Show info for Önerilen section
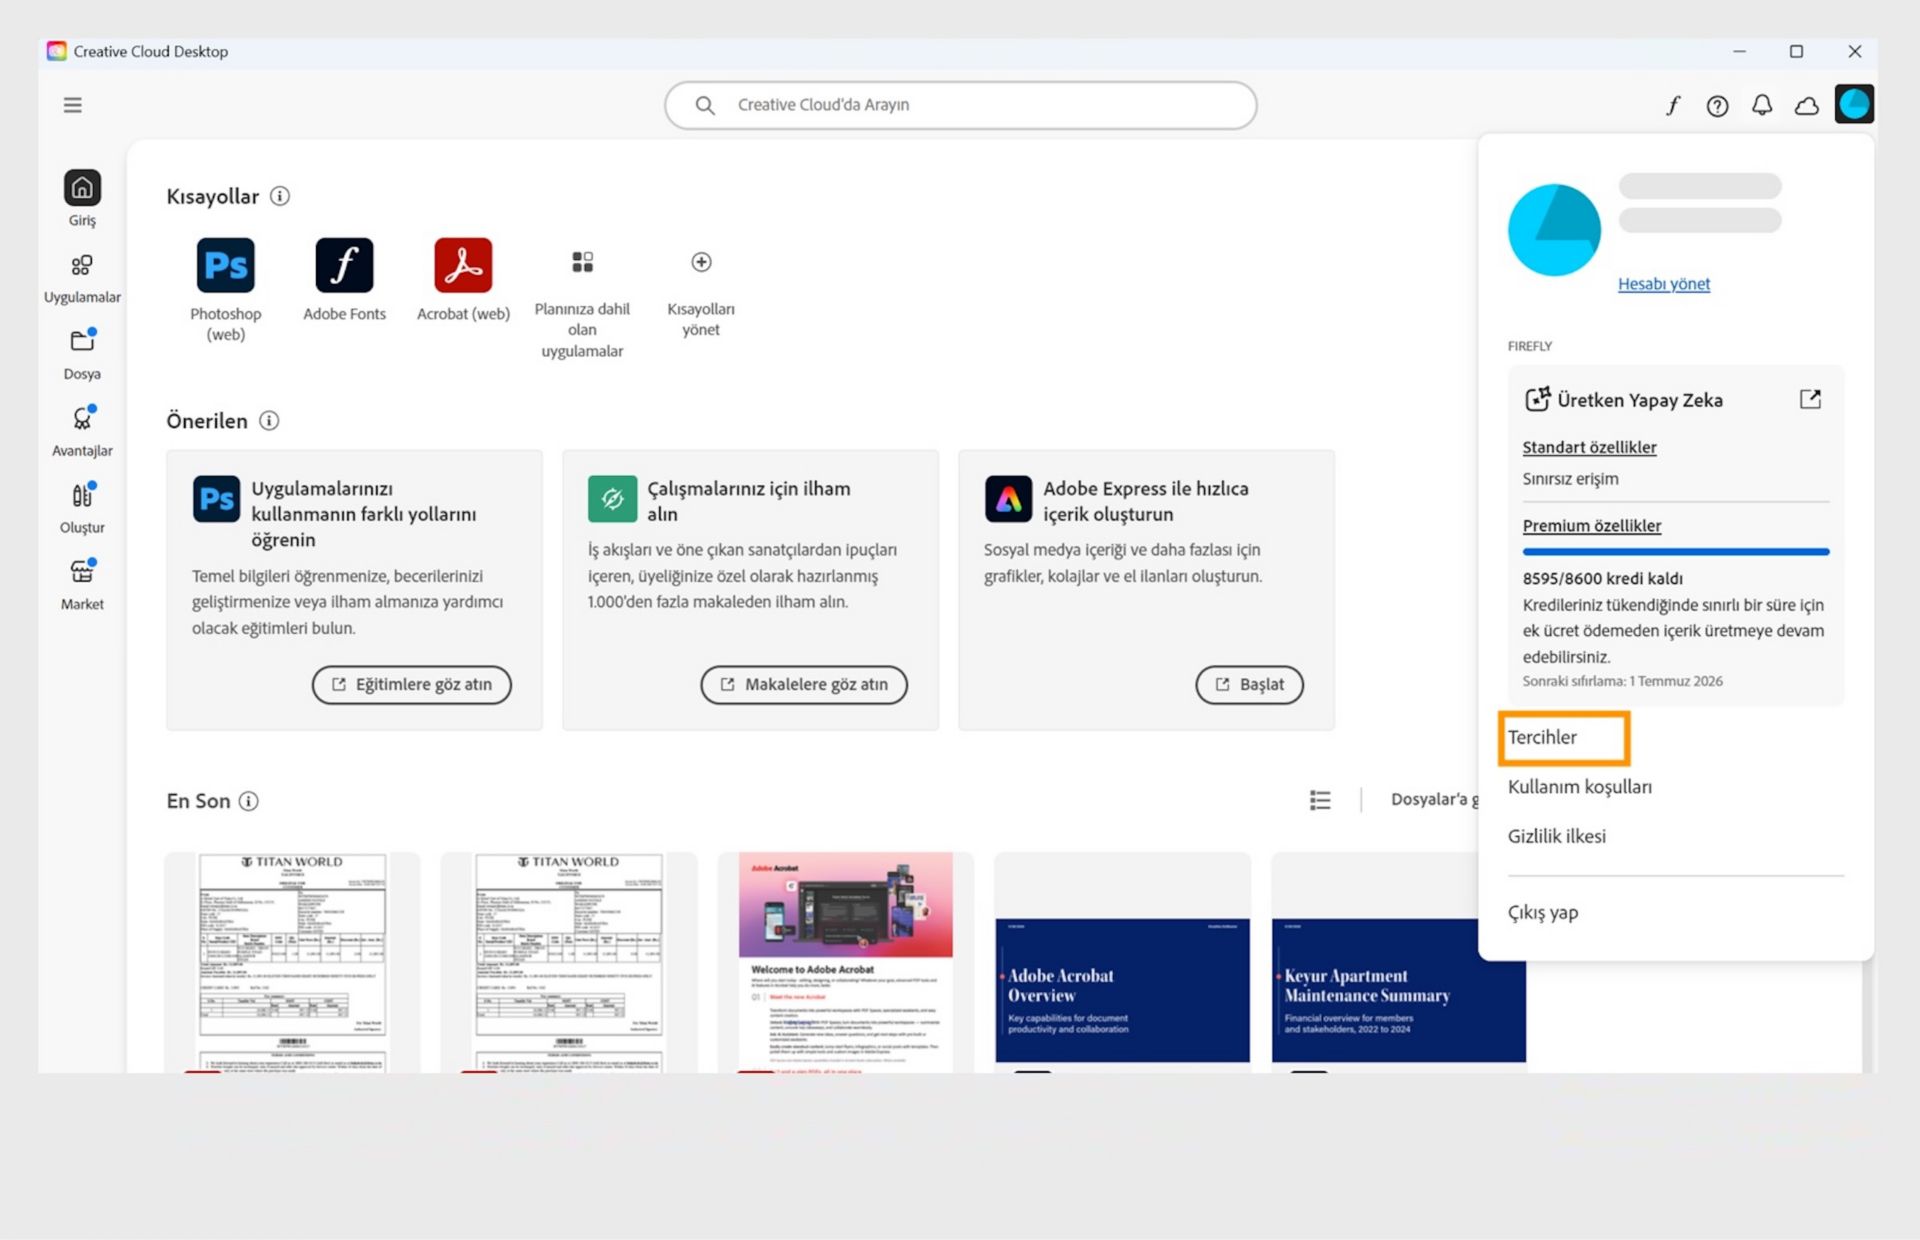This screenshot has height=1240, width=1920. coord(269,421)
